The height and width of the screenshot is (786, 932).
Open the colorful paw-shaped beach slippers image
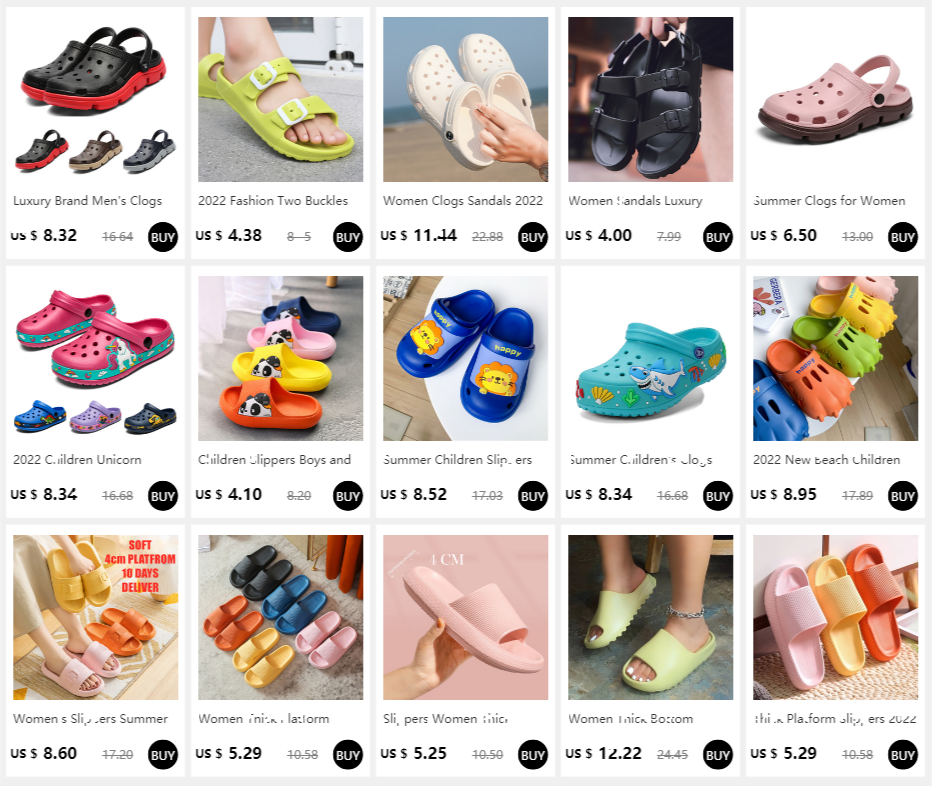[x=835, y=358]
